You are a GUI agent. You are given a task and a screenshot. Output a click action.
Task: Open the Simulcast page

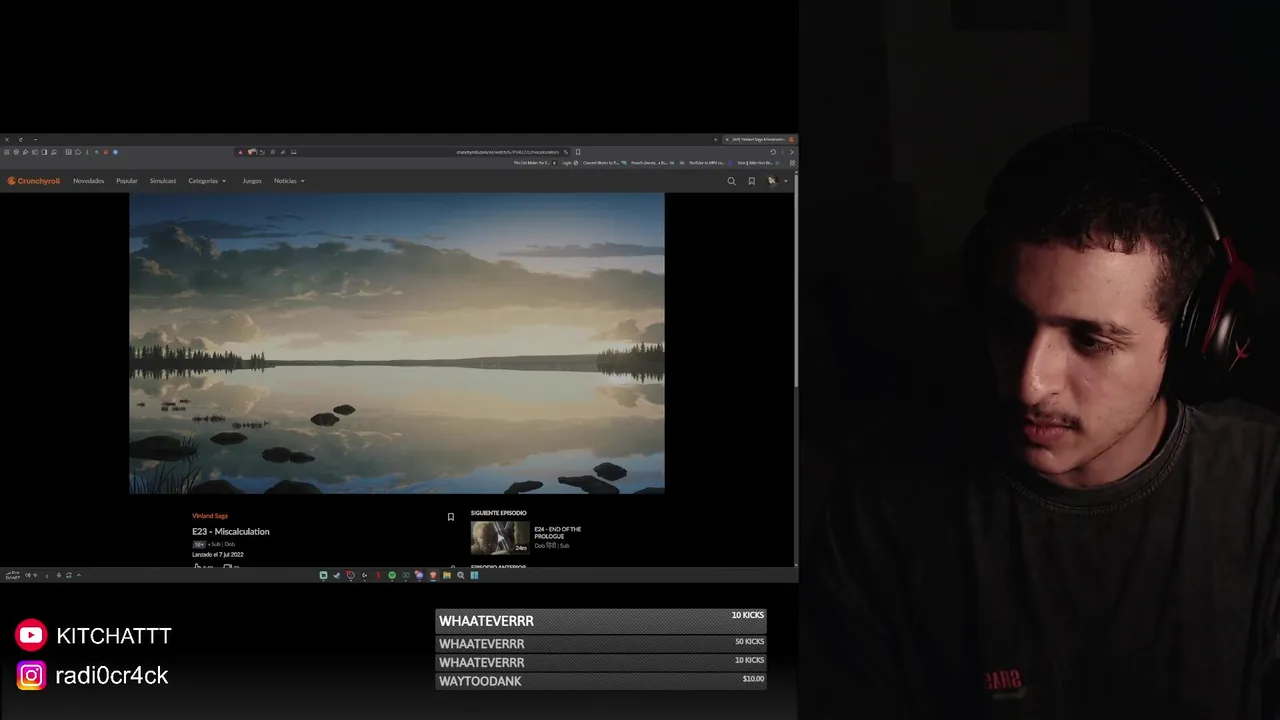pyautogui.click(x=163, y=181)
